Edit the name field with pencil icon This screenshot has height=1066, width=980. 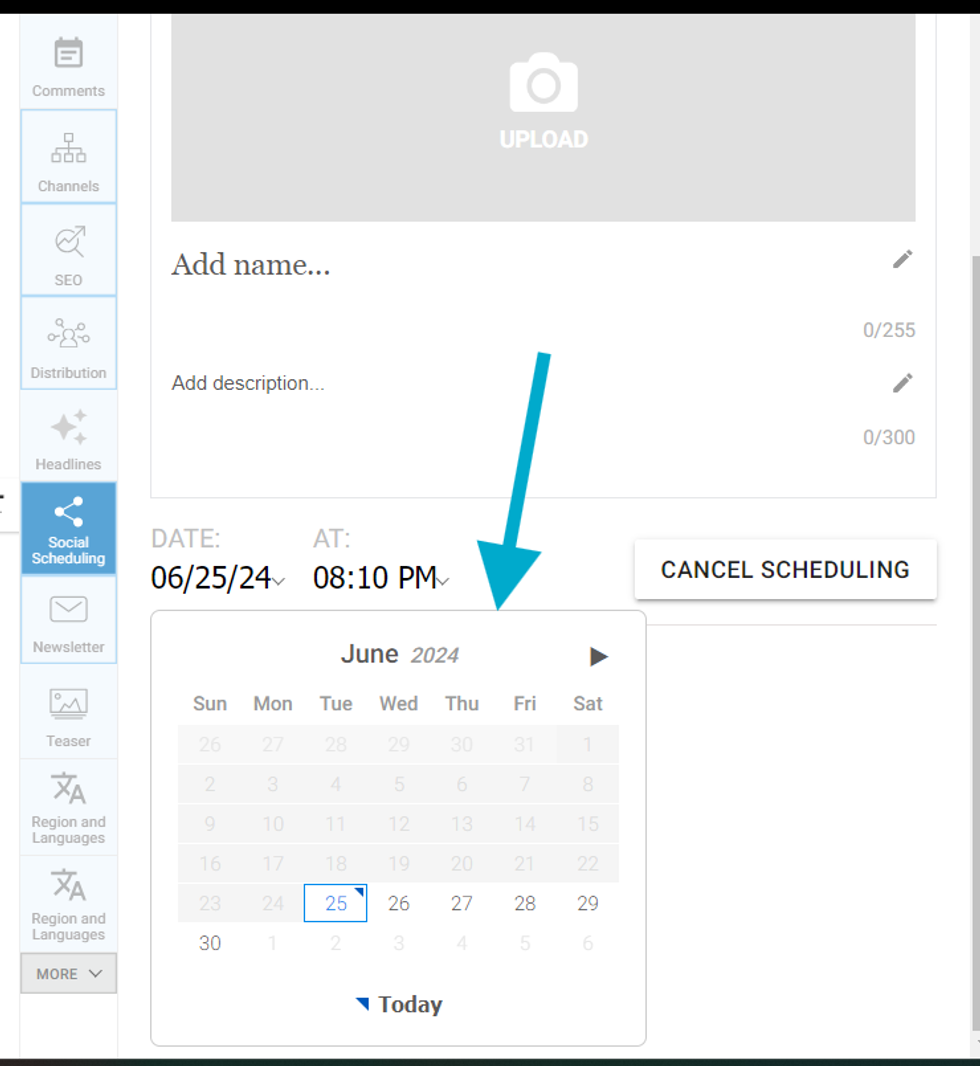tap(902, 259)
